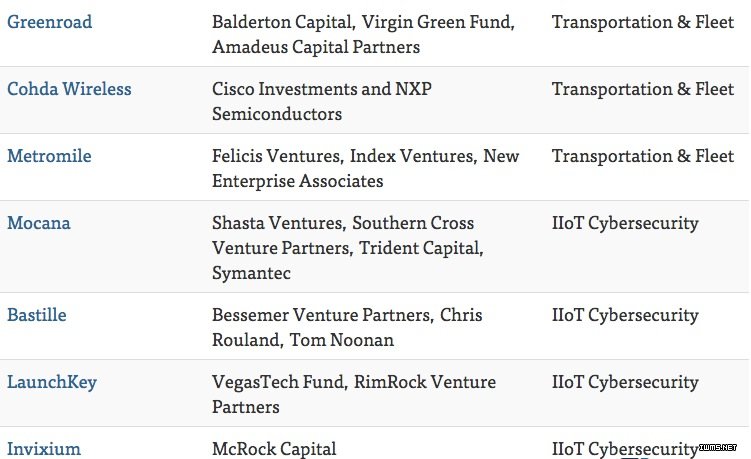Click the Cisco Investments and NXP cell
The height and width of the screenshot is (459, 751).
click(322, 102)
